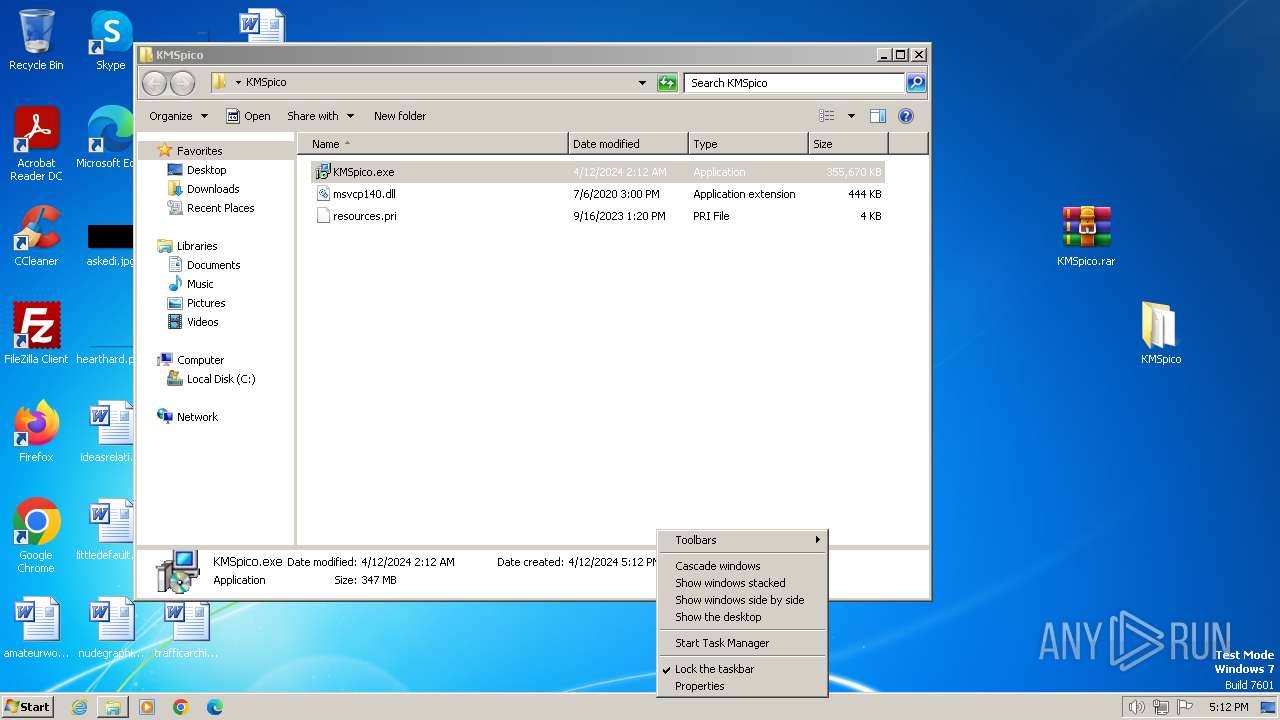This screenshot has height=720, width=1280.
Task: Click Windows Explorer taskbar button
Action: click(x=113, y=707)
